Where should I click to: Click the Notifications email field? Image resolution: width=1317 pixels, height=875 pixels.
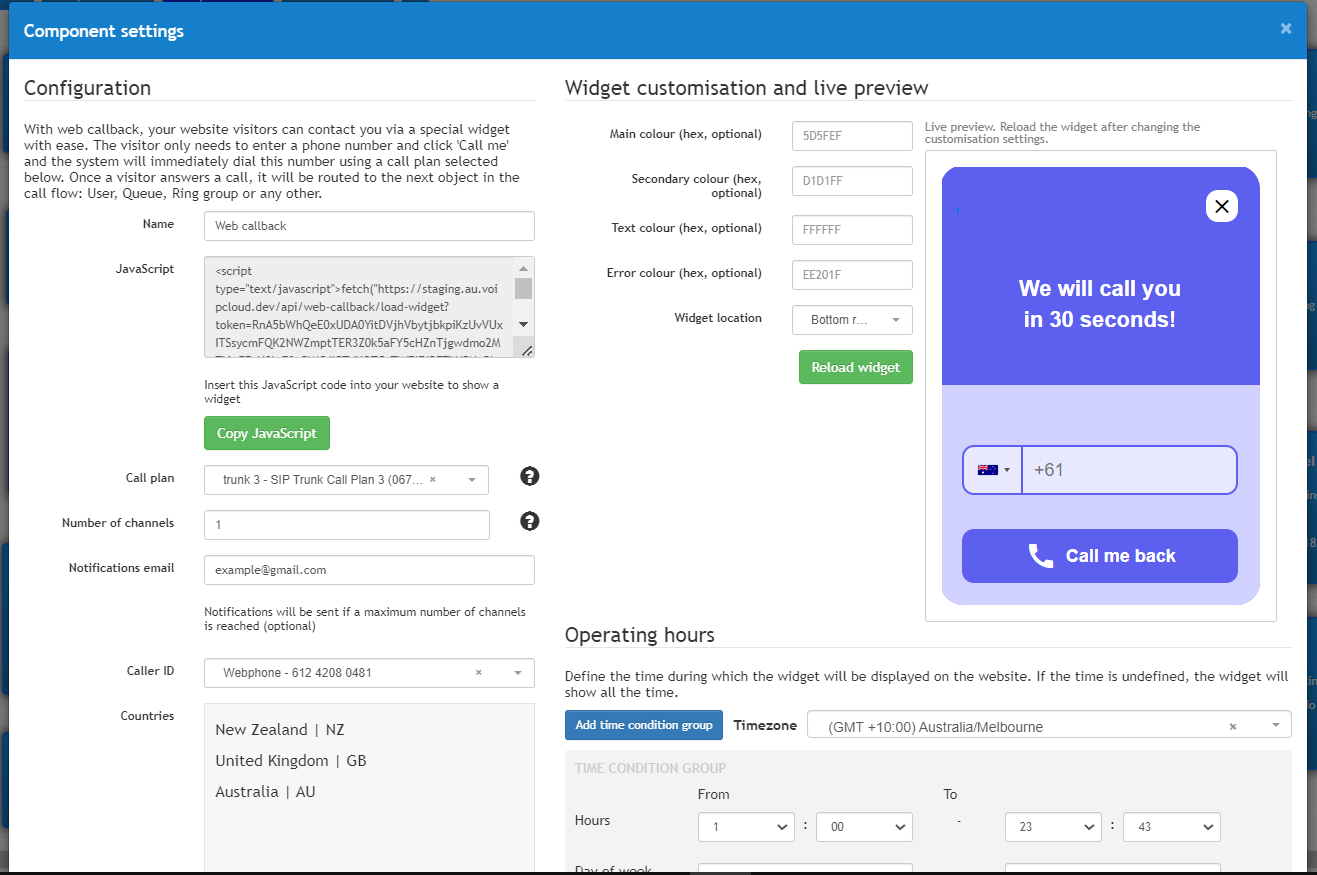369,570
